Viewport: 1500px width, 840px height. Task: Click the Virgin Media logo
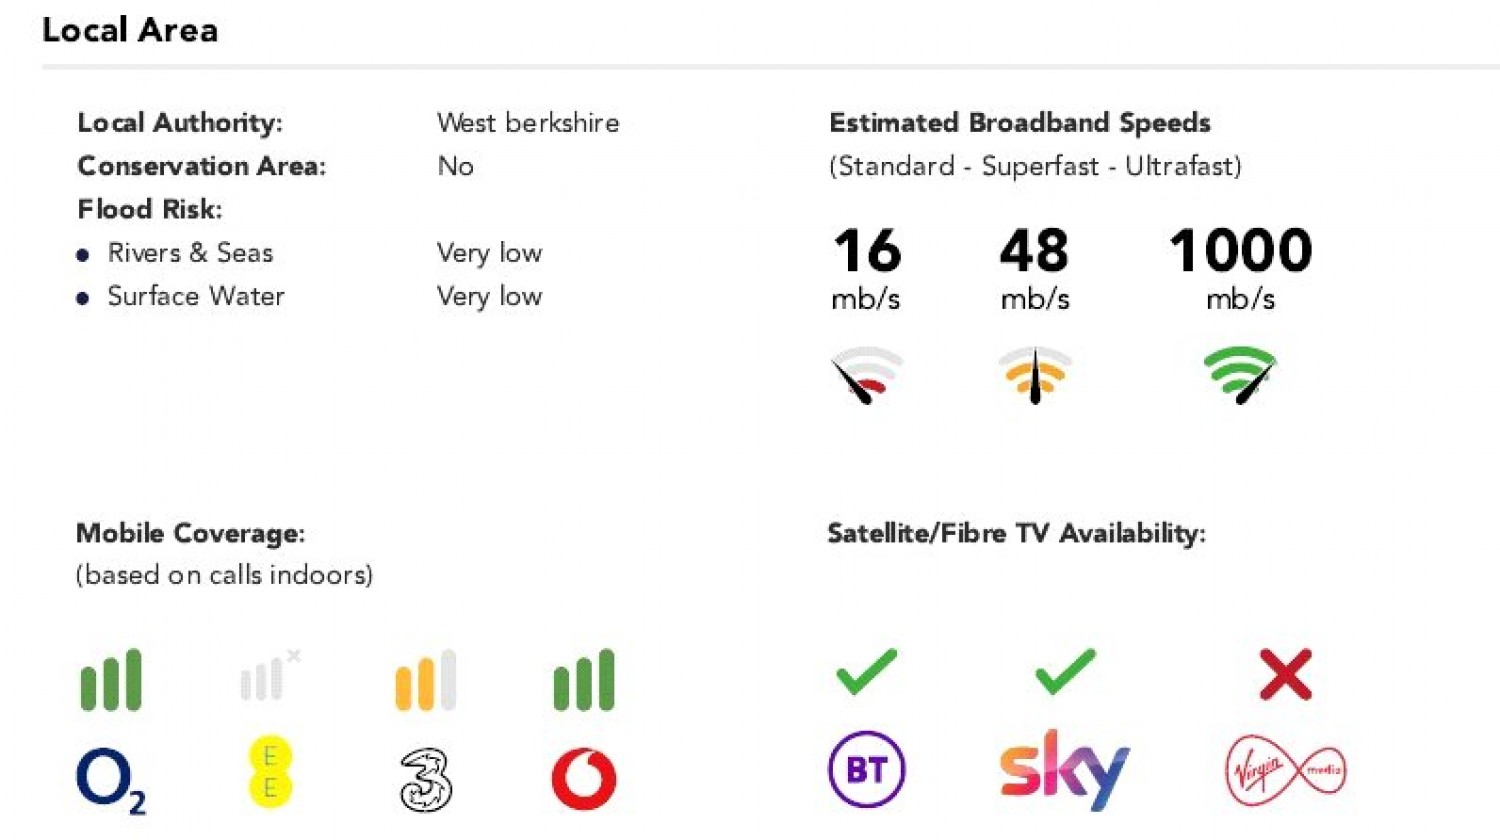pyautogui.click(x=1285, y=770)
